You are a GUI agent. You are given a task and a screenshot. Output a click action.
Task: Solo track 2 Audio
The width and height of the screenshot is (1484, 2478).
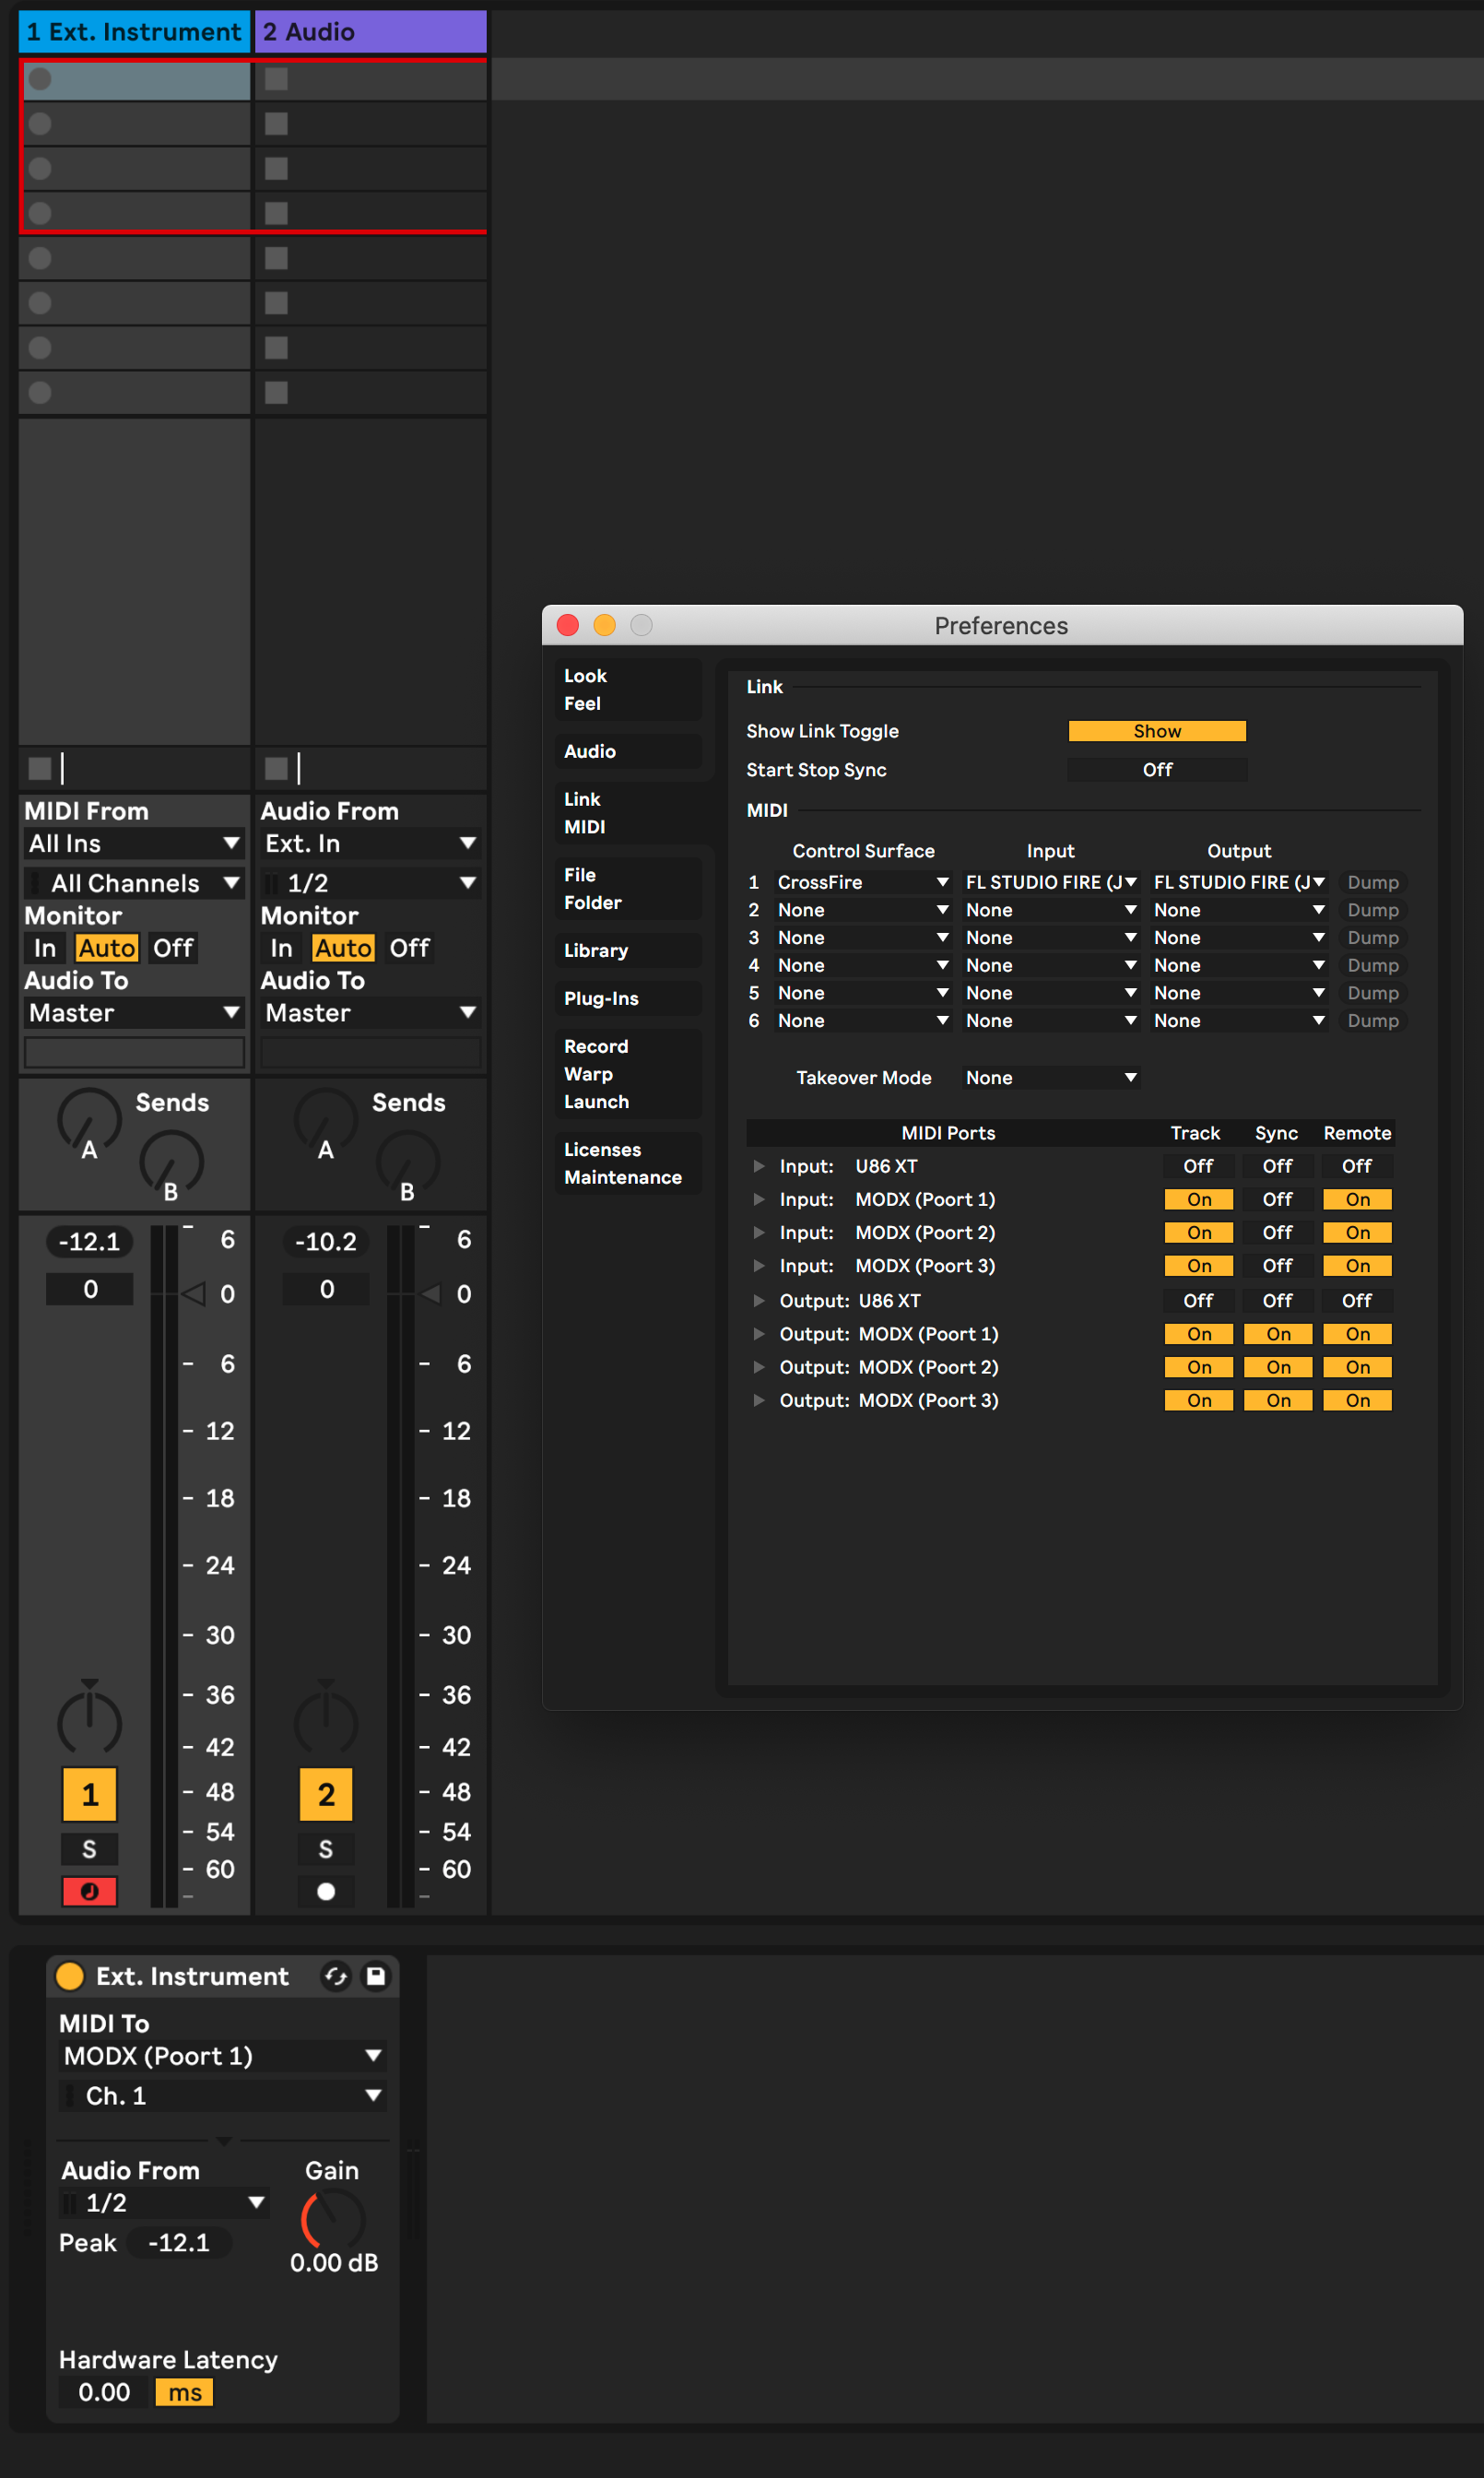(326, 1849)
